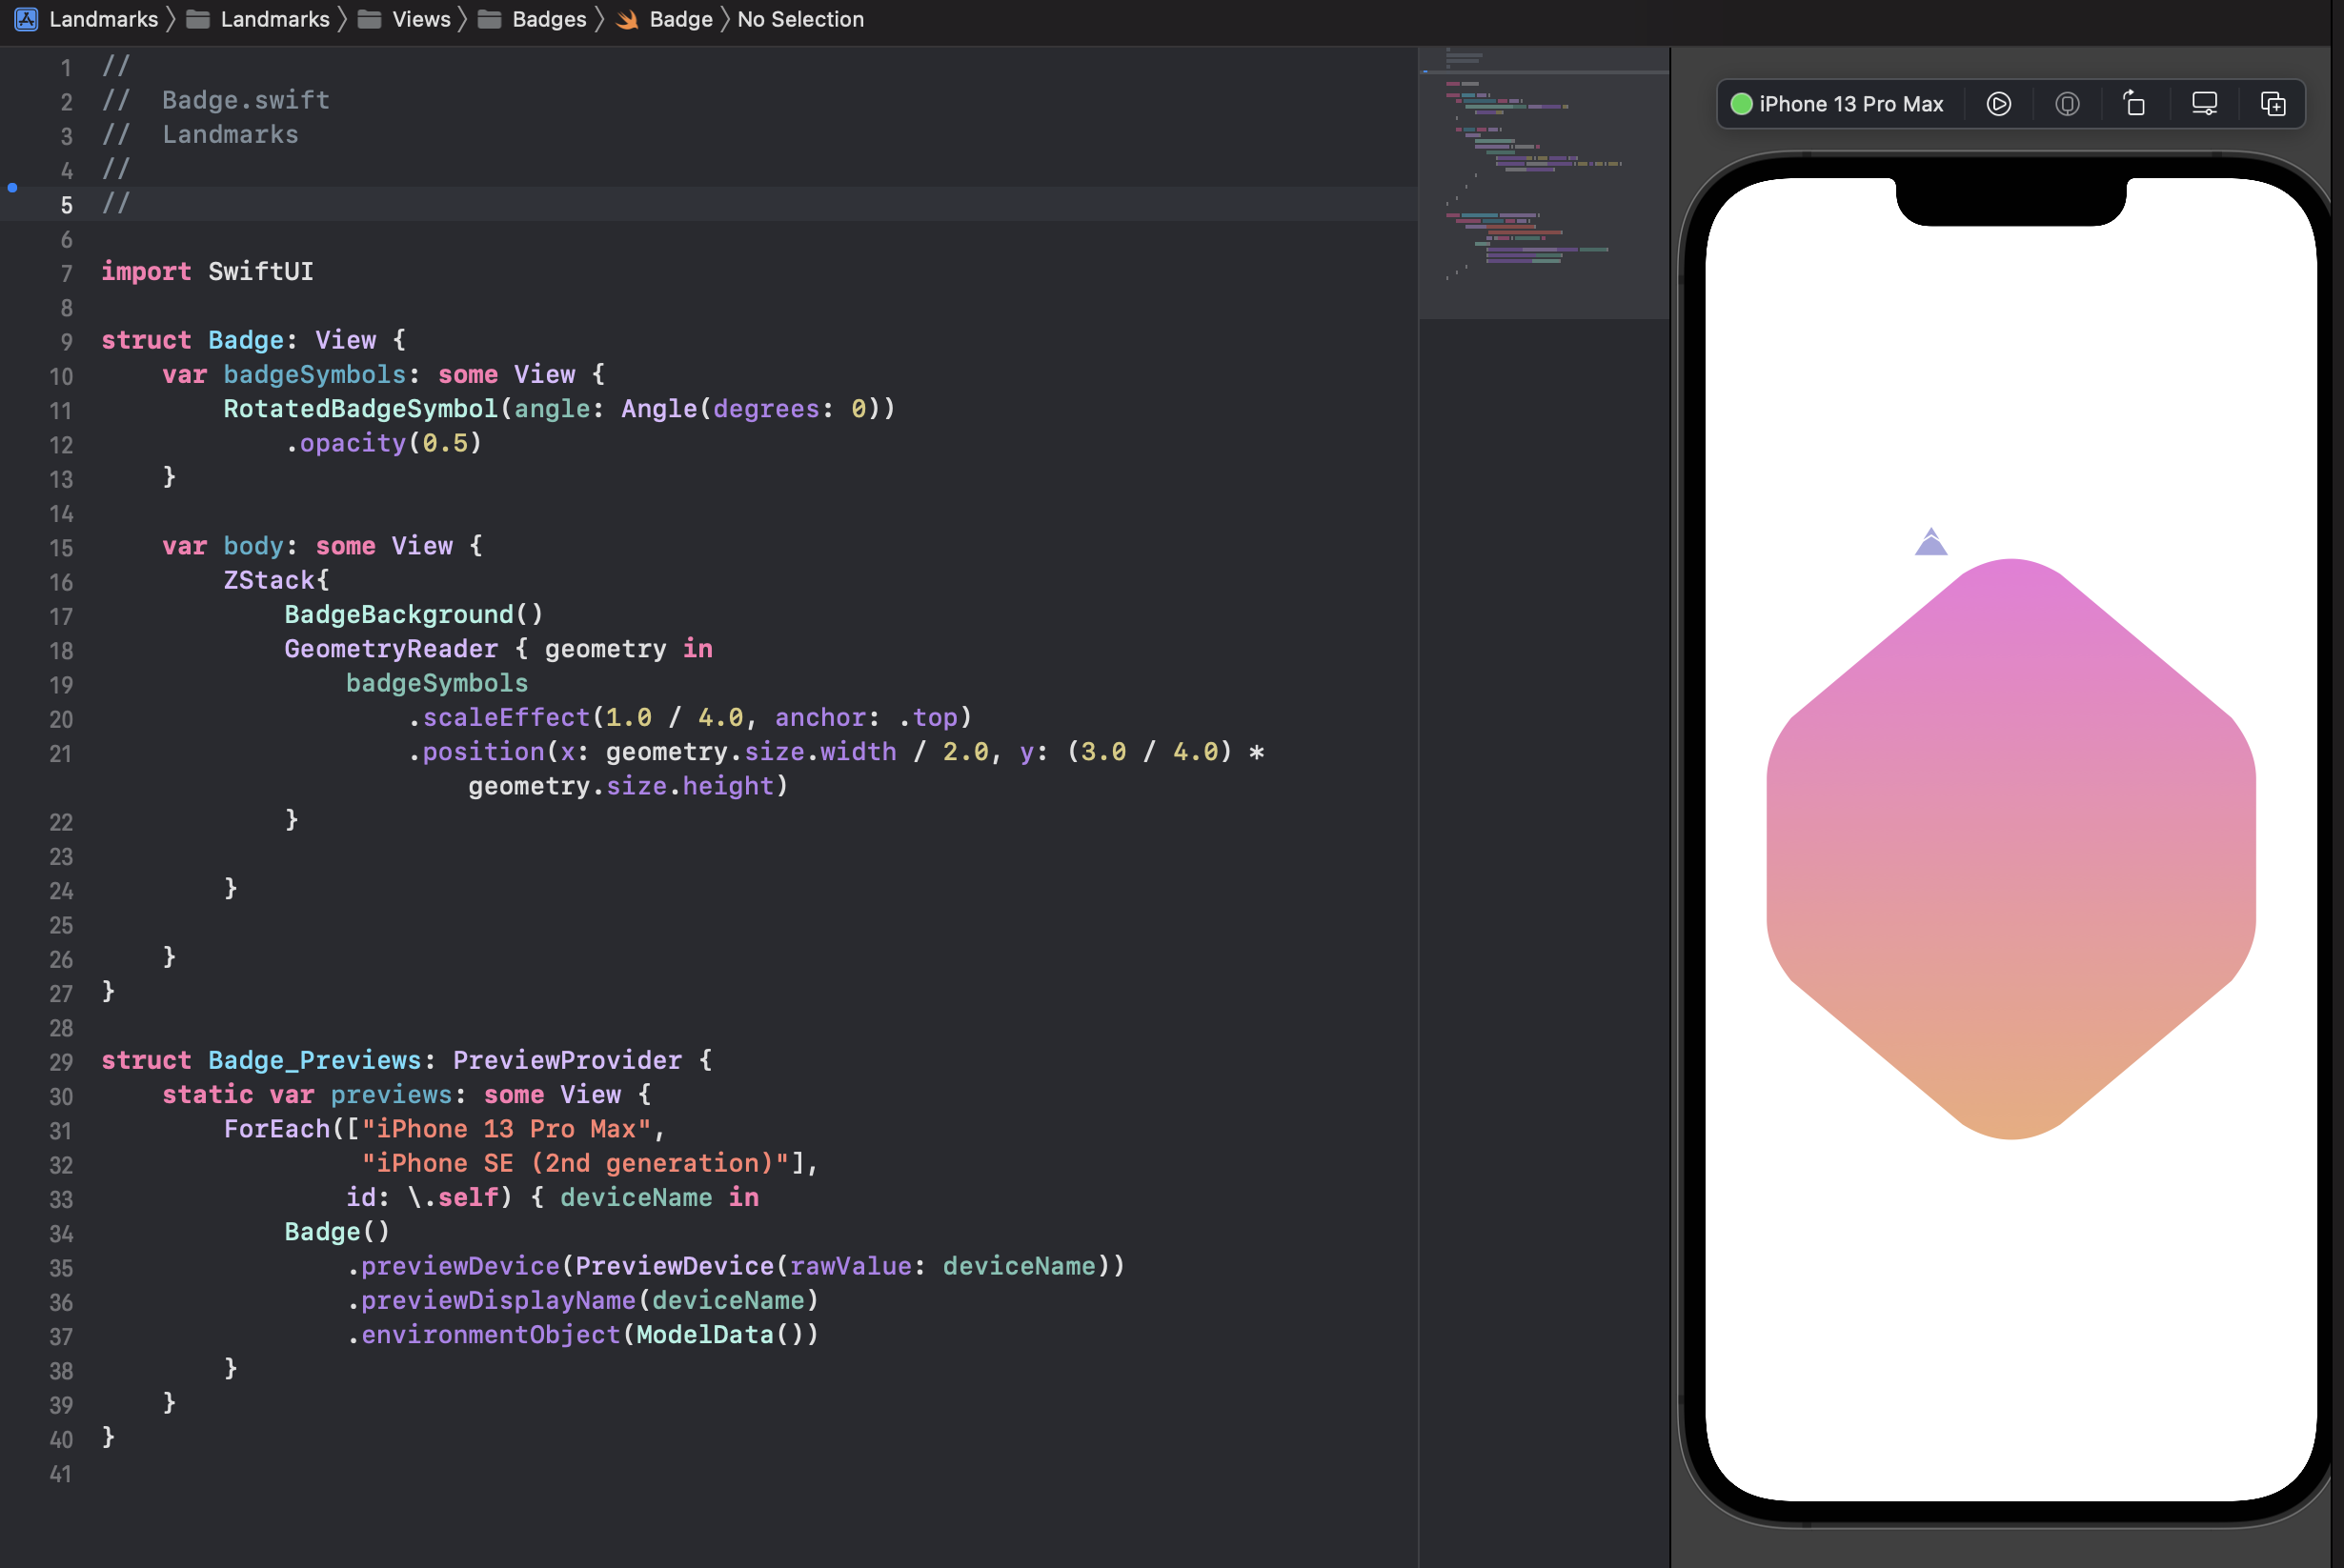The width and height of the screenshot is (2344, 1568).
Task: Toggle the breakpoint on line 5
Action: tap(12, 188)
